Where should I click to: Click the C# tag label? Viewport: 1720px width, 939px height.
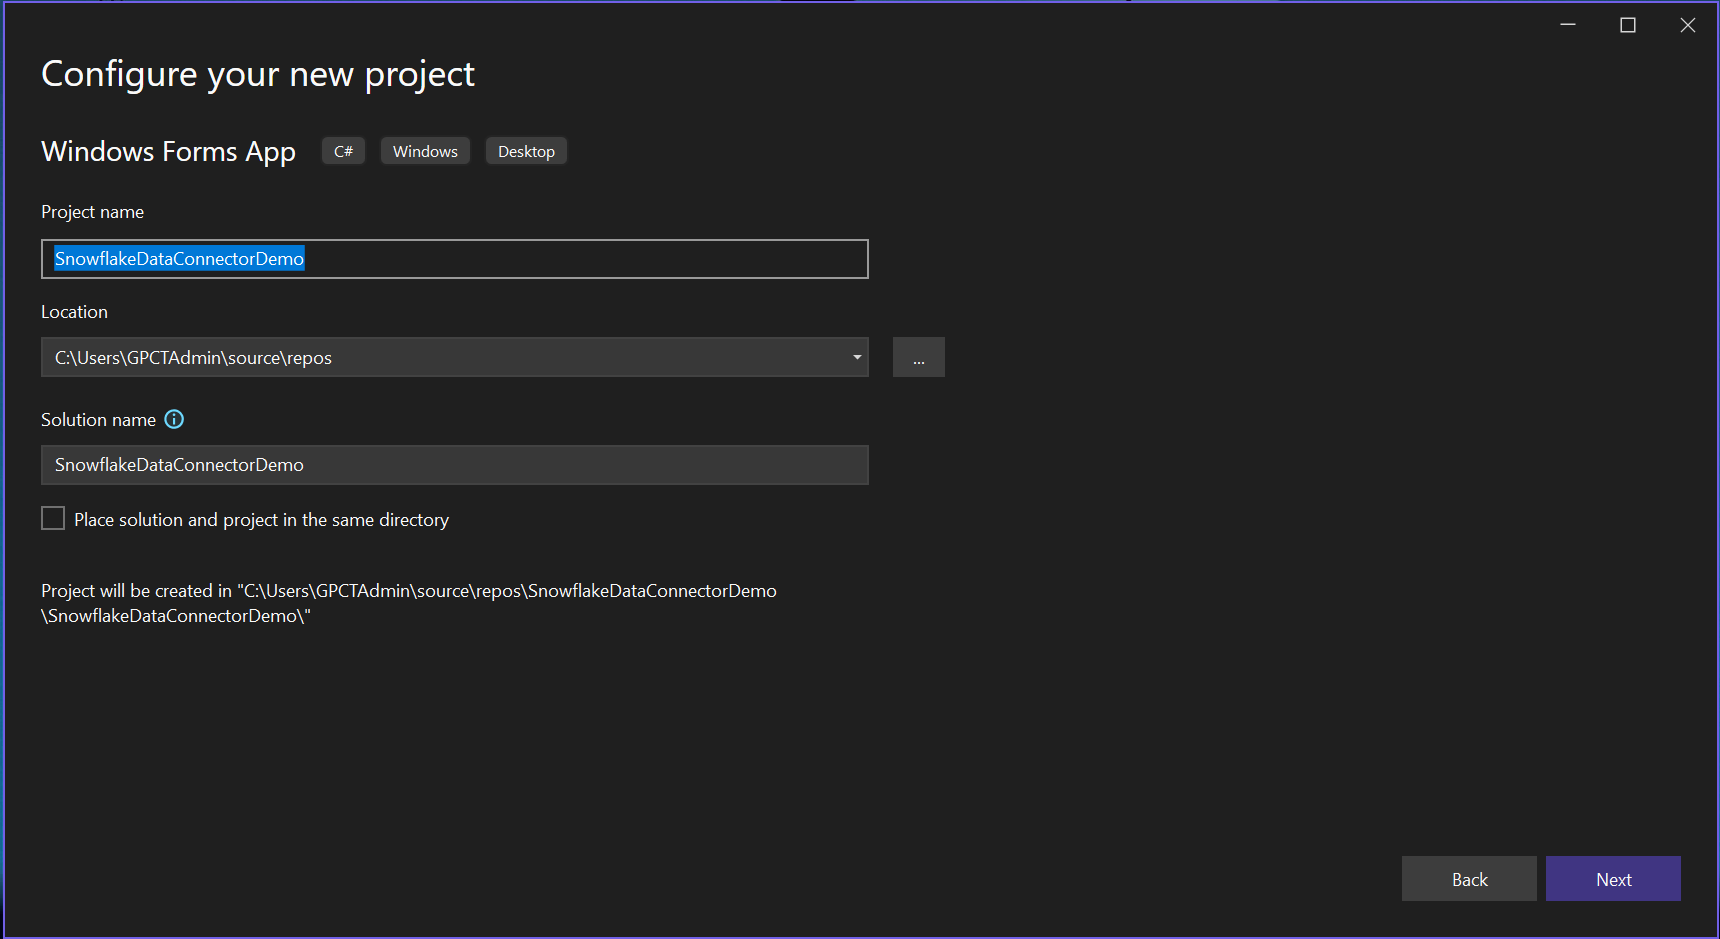point(343,151)
